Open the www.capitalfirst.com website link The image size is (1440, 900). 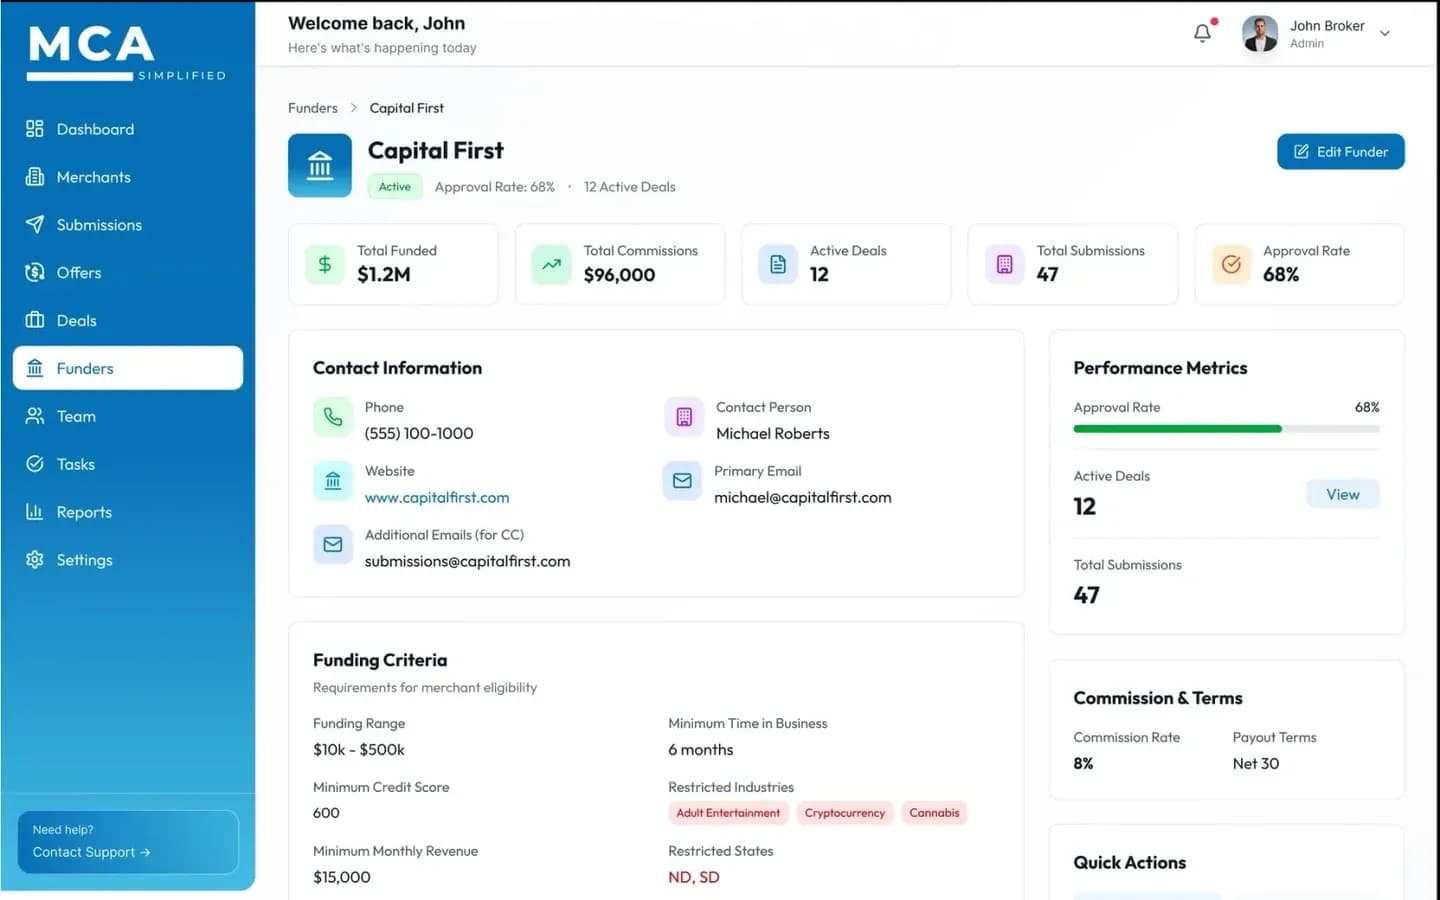click(437, 497)
